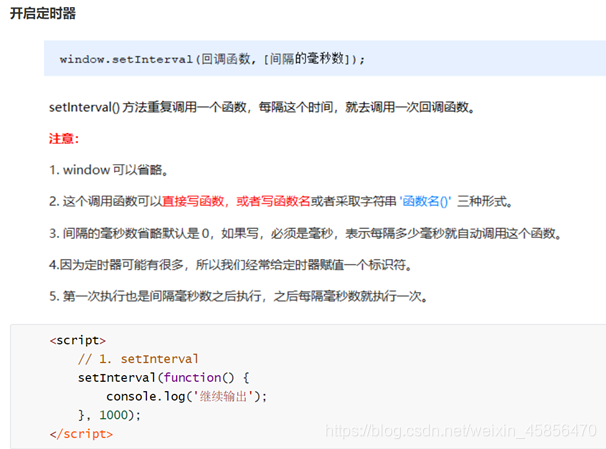The height and width of the screenshot is (449, 606).
Task: Click the }, 1000); code line
Action: [x=109, y=415]
